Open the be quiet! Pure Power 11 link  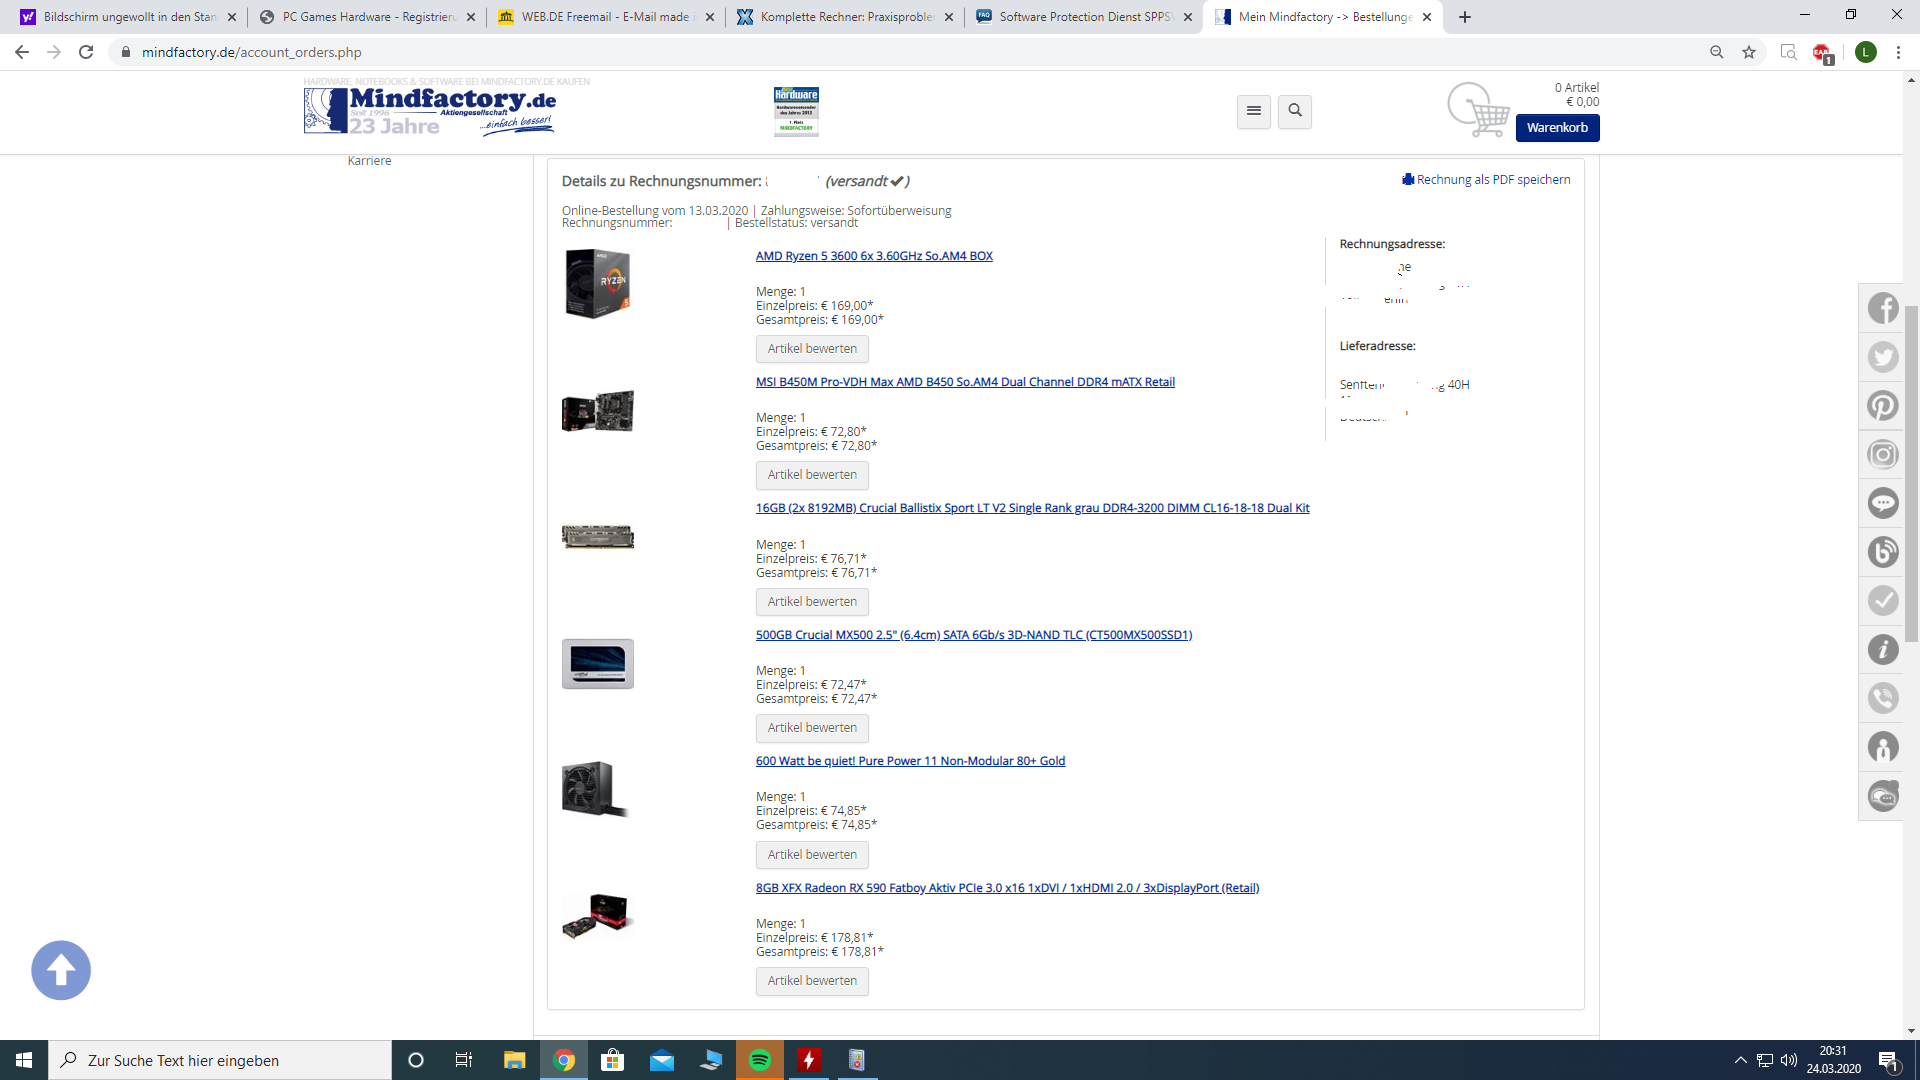(910, 761)
